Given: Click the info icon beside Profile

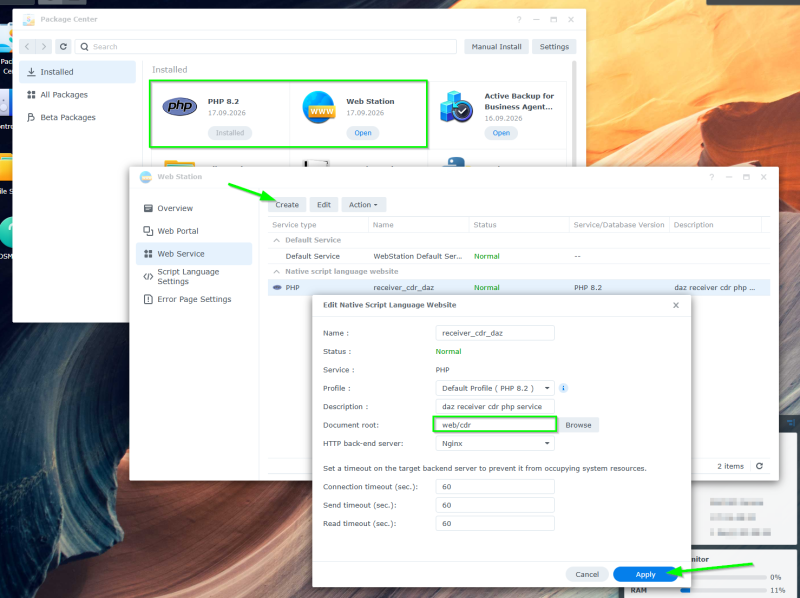Looking at the screenshot, I should pos(563,388).
